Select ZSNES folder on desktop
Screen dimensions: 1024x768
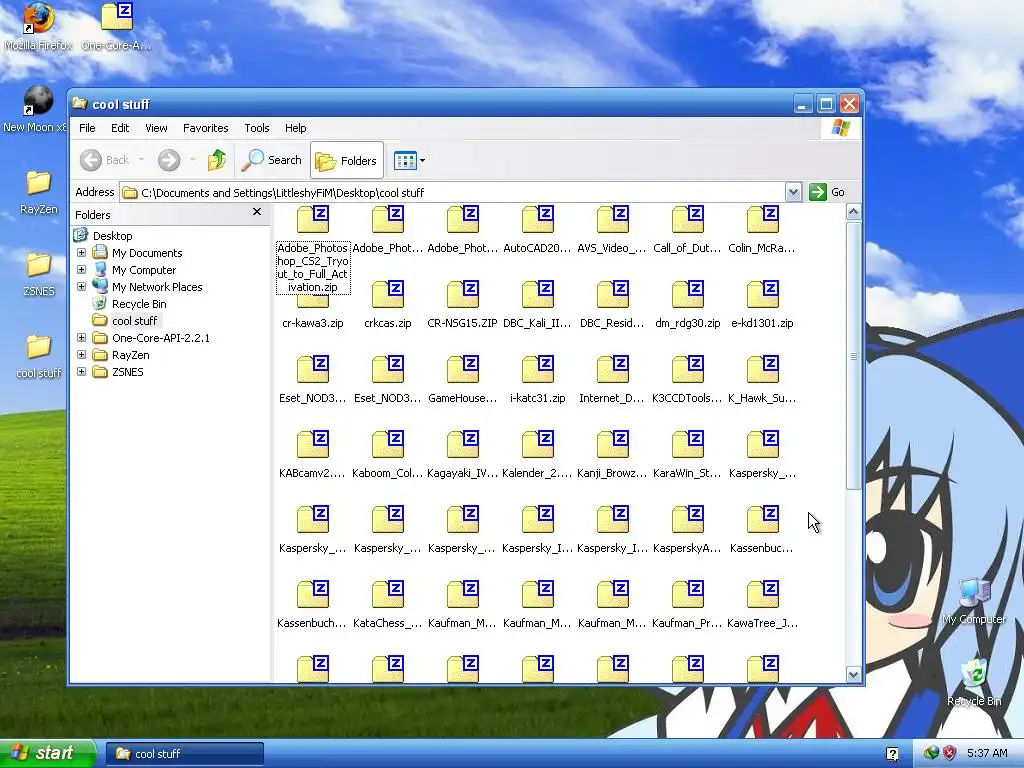[39, 274]
